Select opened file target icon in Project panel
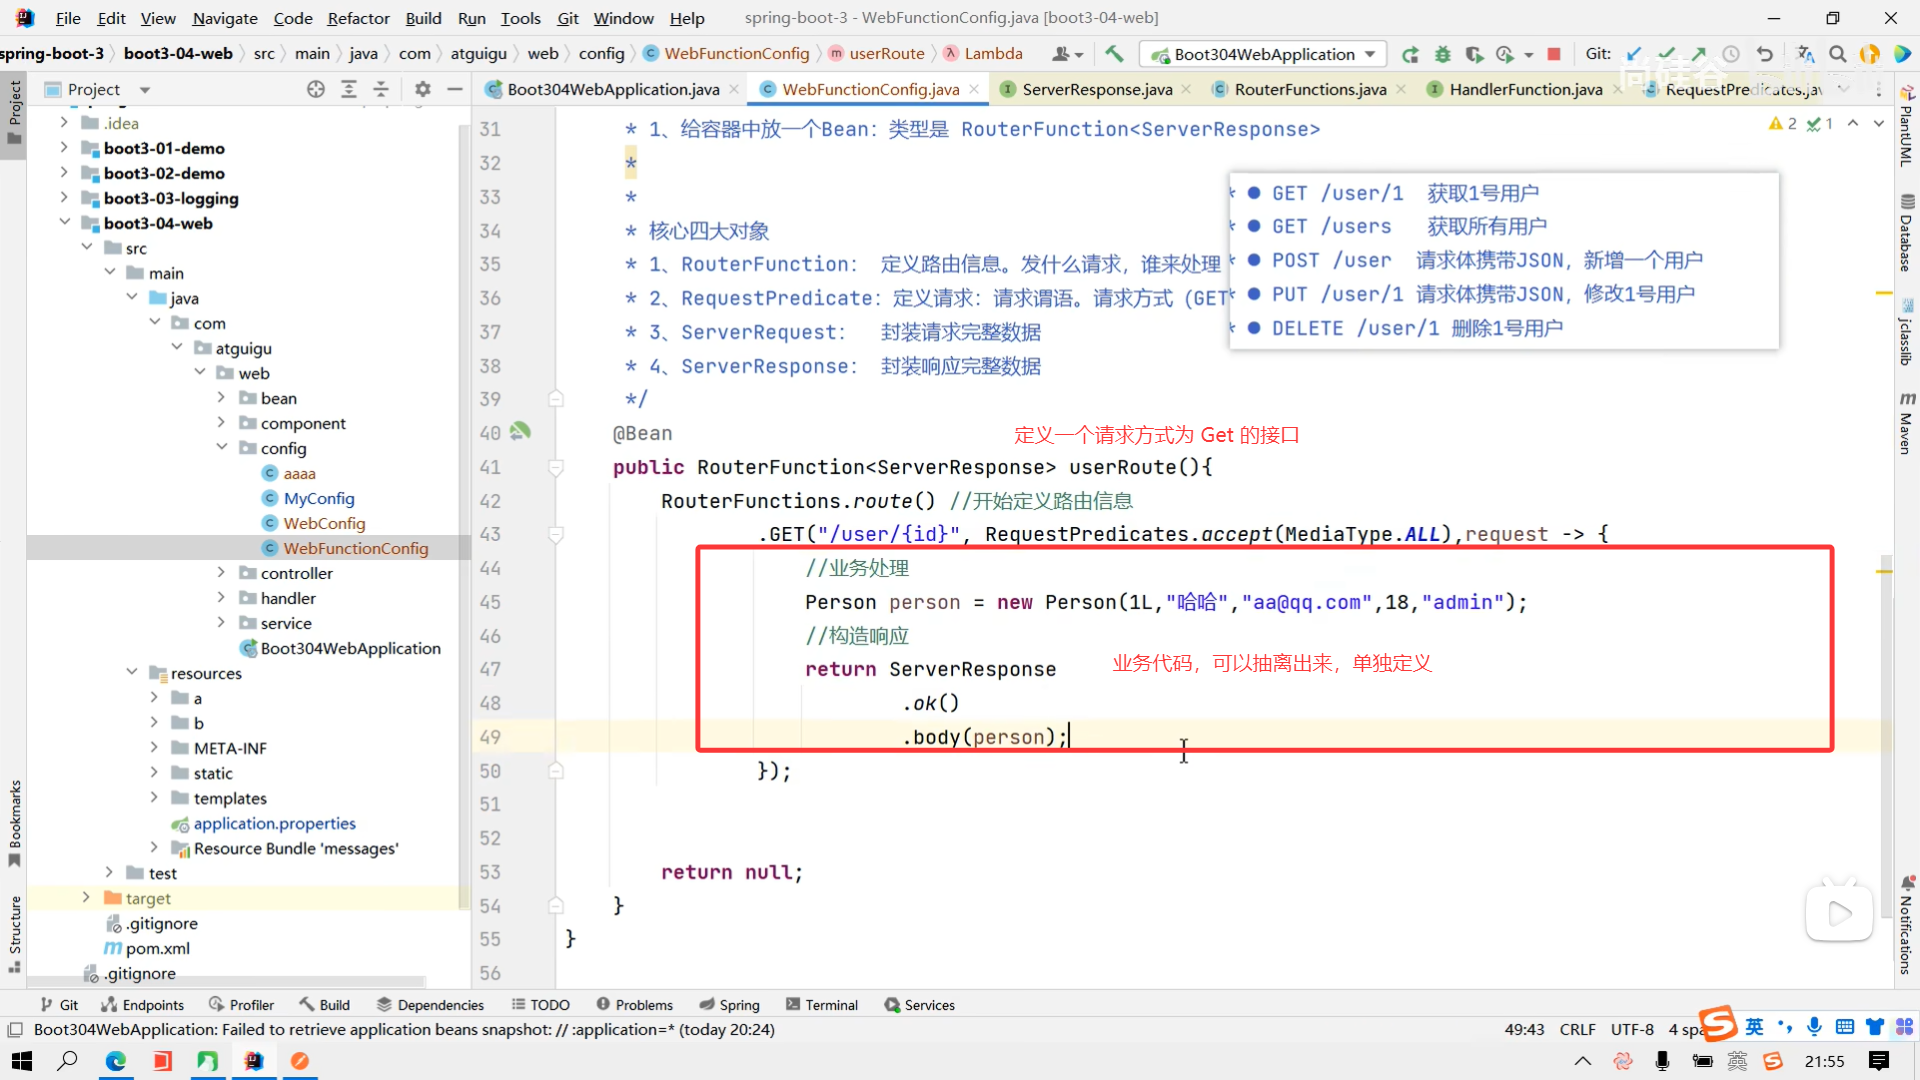 (x=316, y=89)
